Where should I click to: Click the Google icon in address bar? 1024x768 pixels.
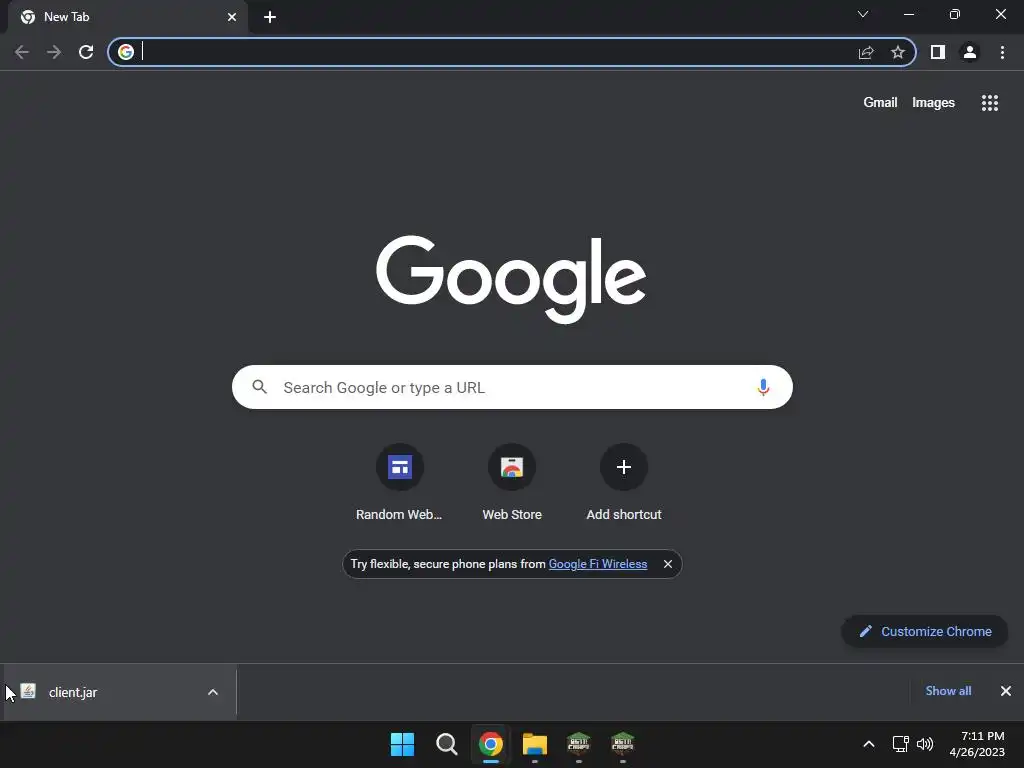tap(126, 52)
